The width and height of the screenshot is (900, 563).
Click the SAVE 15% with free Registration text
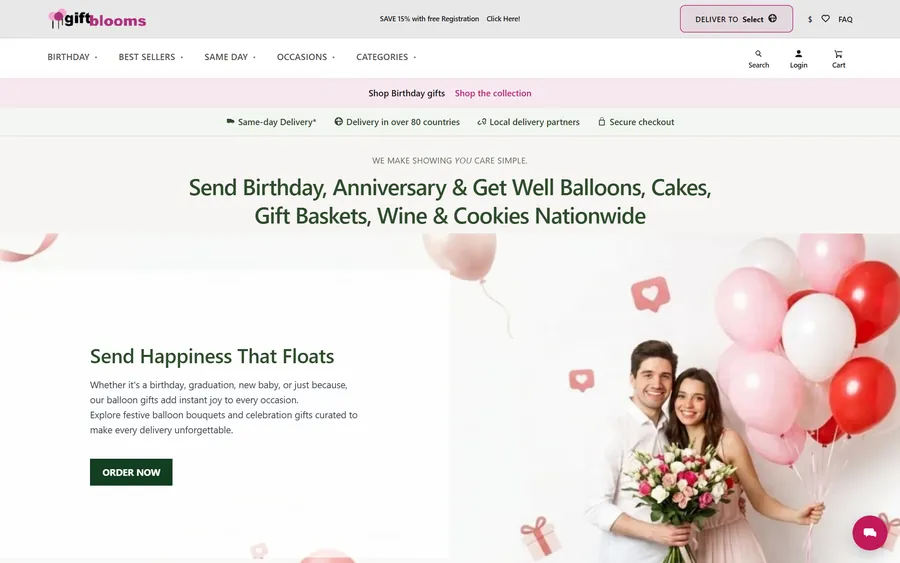point(429,19)
